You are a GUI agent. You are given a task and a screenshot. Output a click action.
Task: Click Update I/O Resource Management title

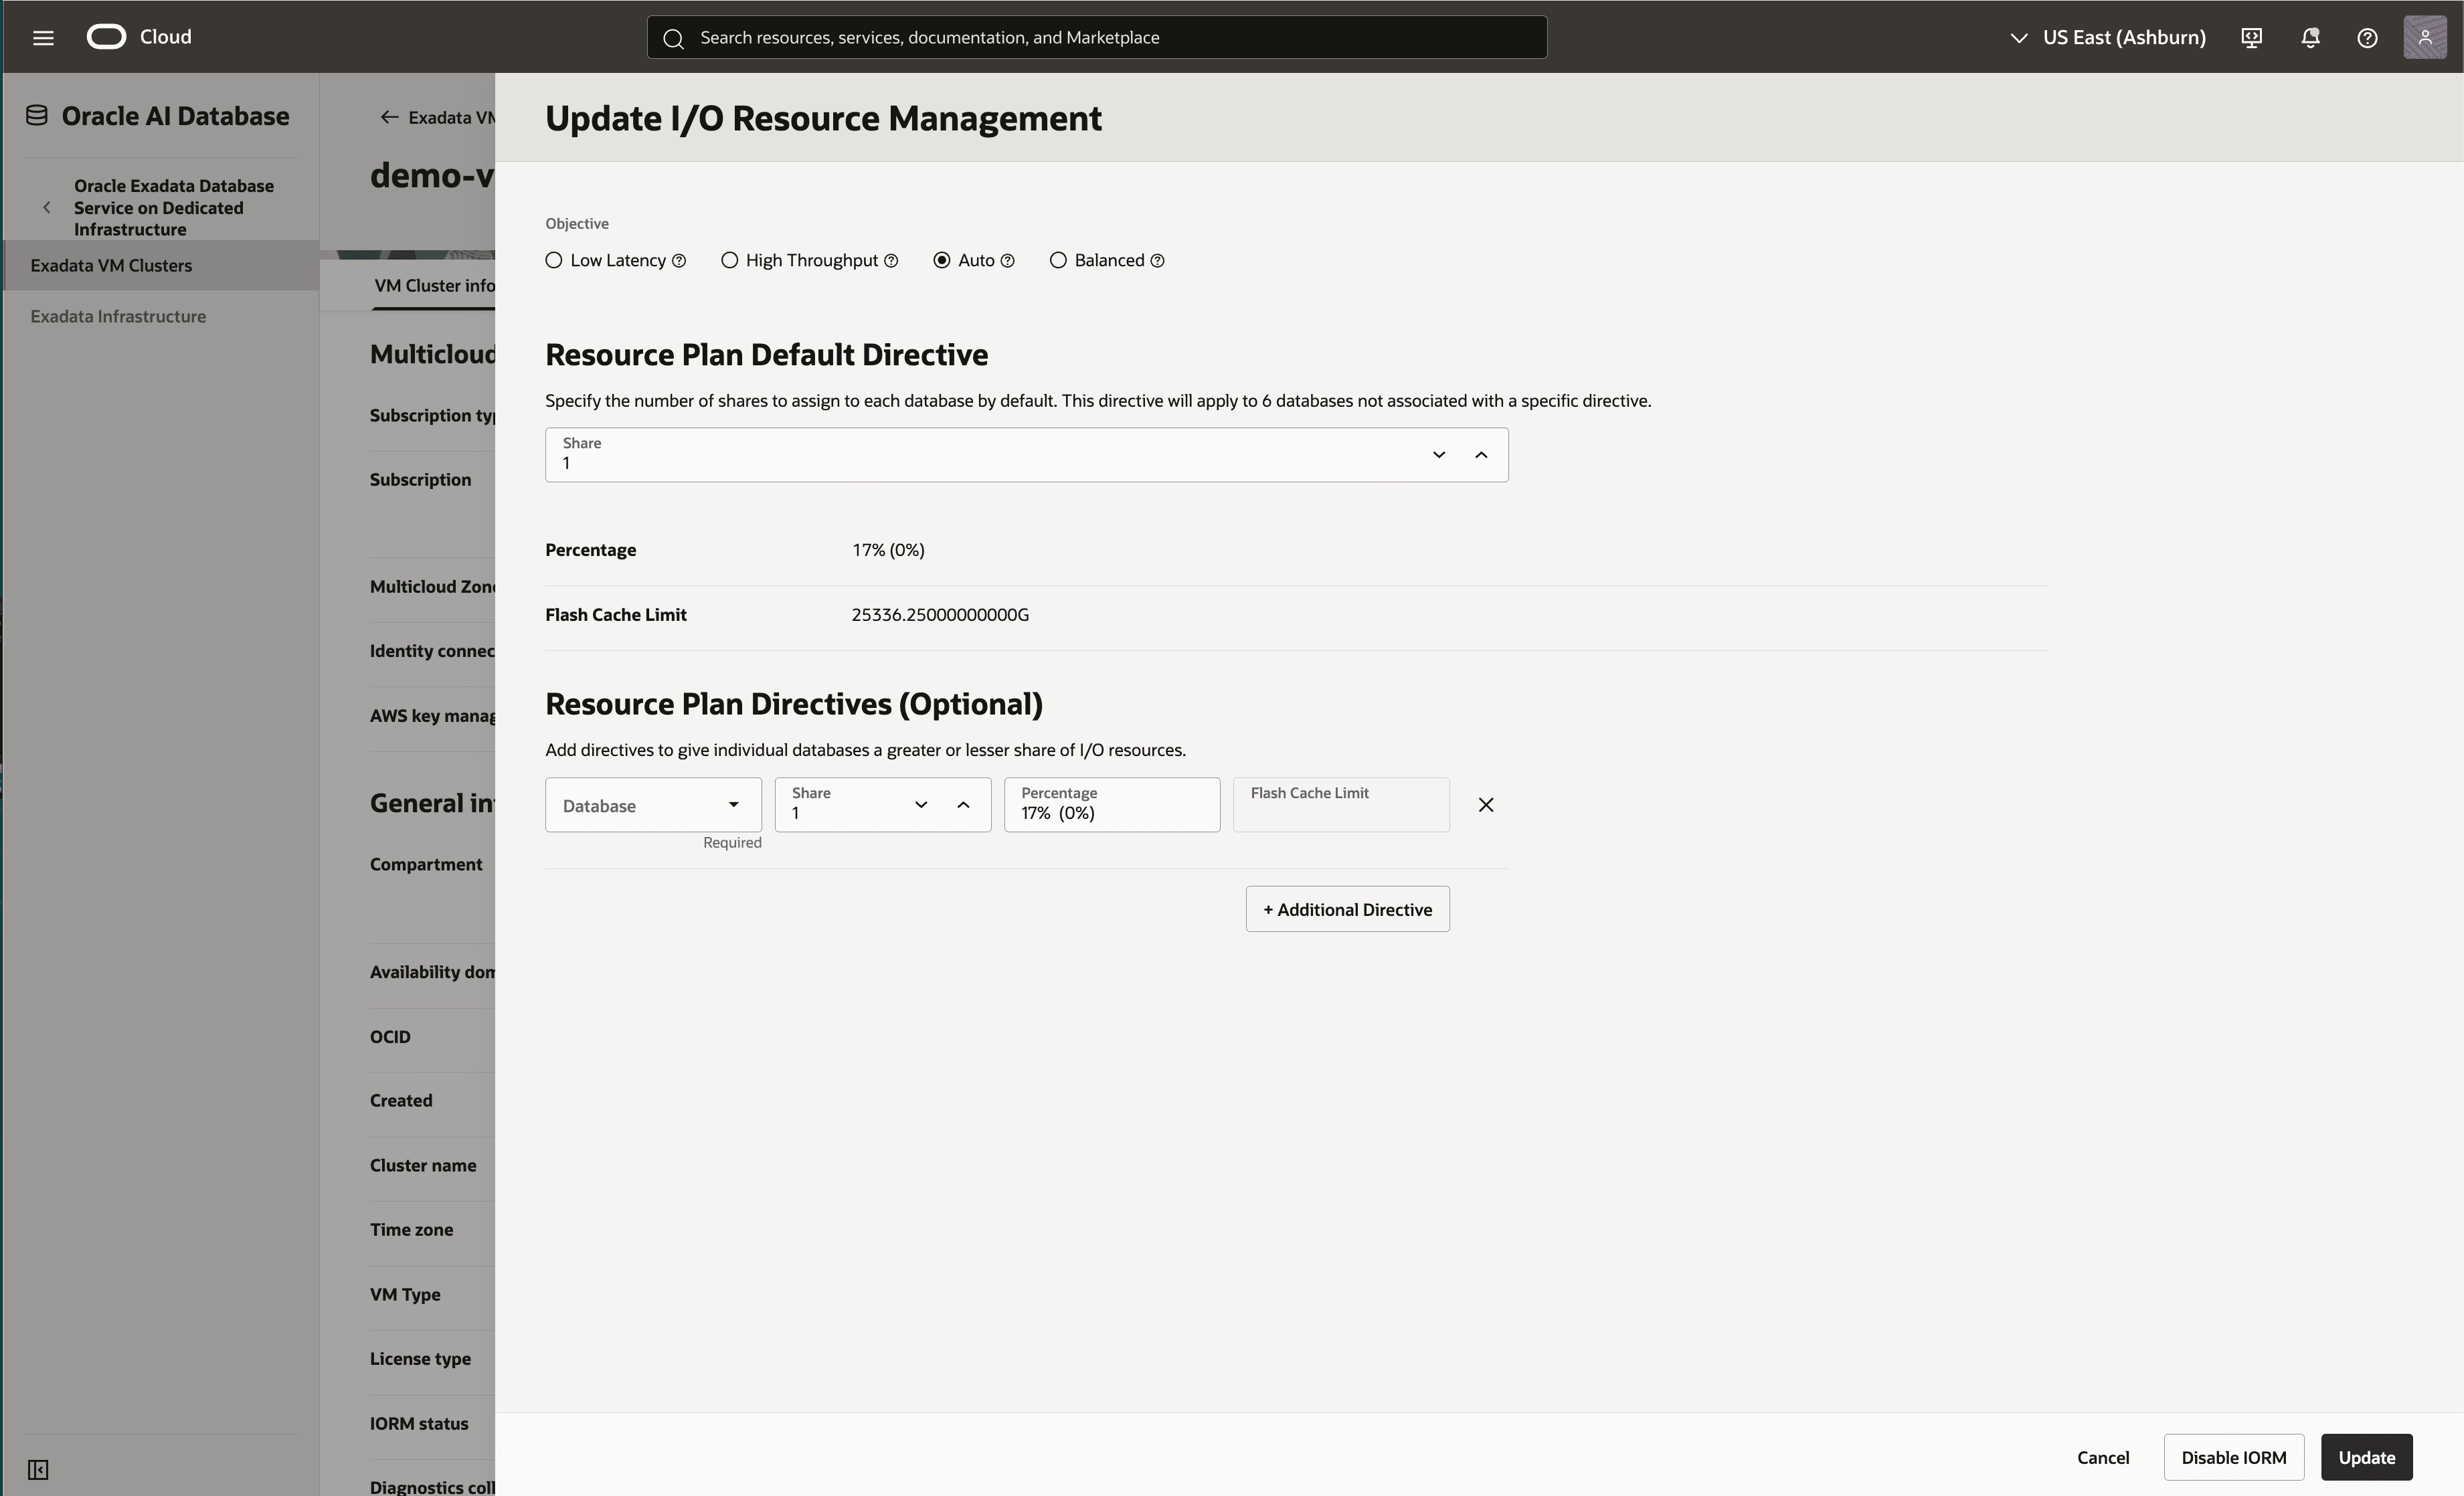tap(823, 118)
